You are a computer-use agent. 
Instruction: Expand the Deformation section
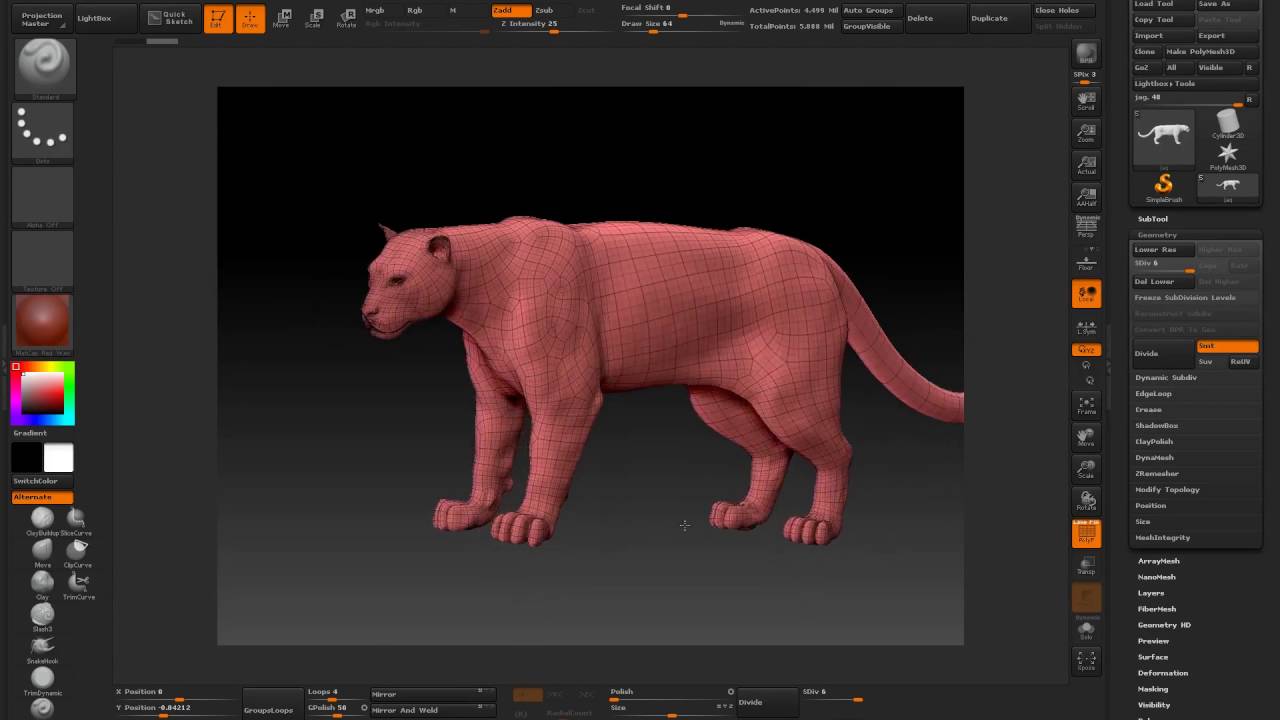click(1163, 673)
